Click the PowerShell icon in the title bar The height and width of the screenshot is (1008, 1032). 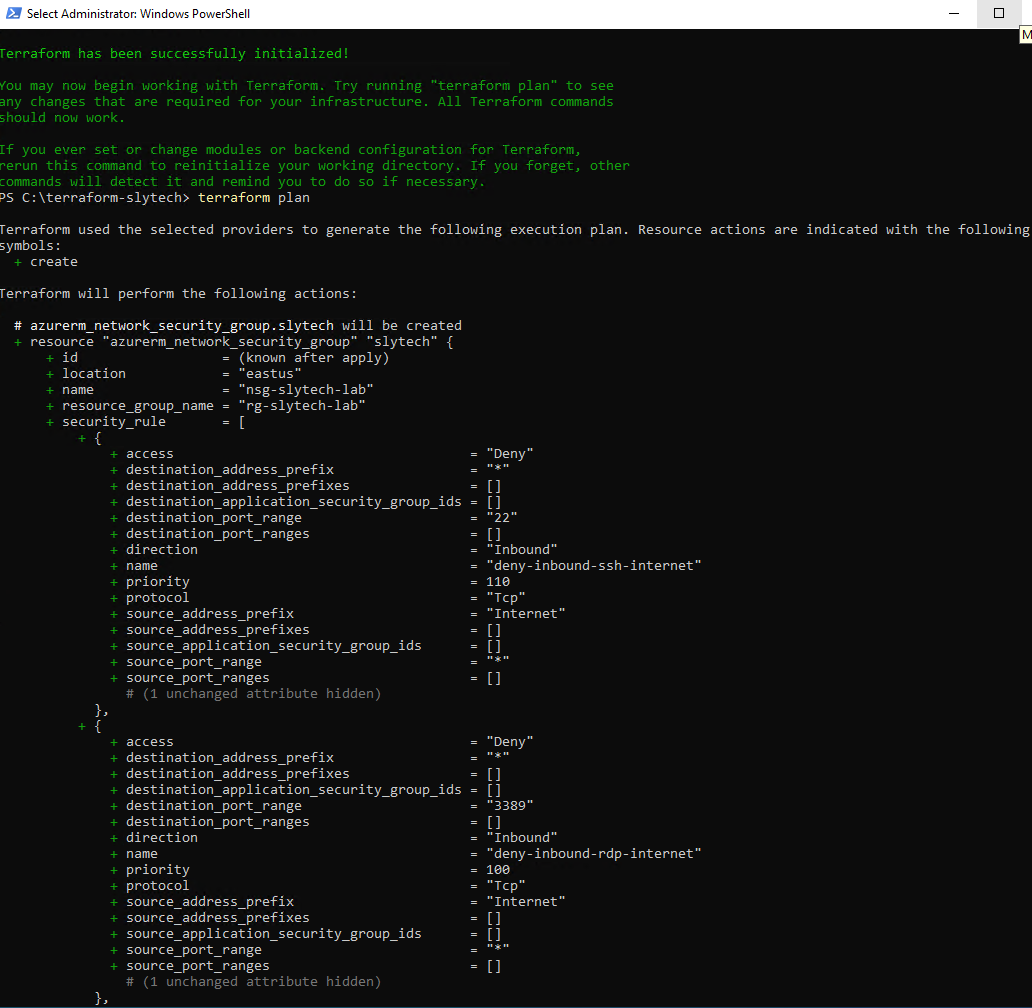point(13,13)
